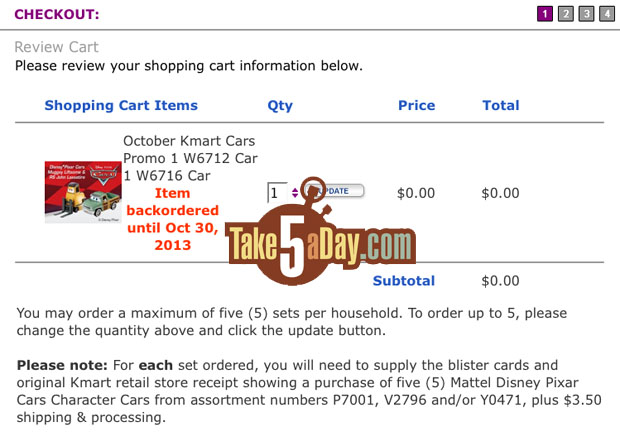
Task: Click the red Item backordered notice
Action: coord(172,219)
